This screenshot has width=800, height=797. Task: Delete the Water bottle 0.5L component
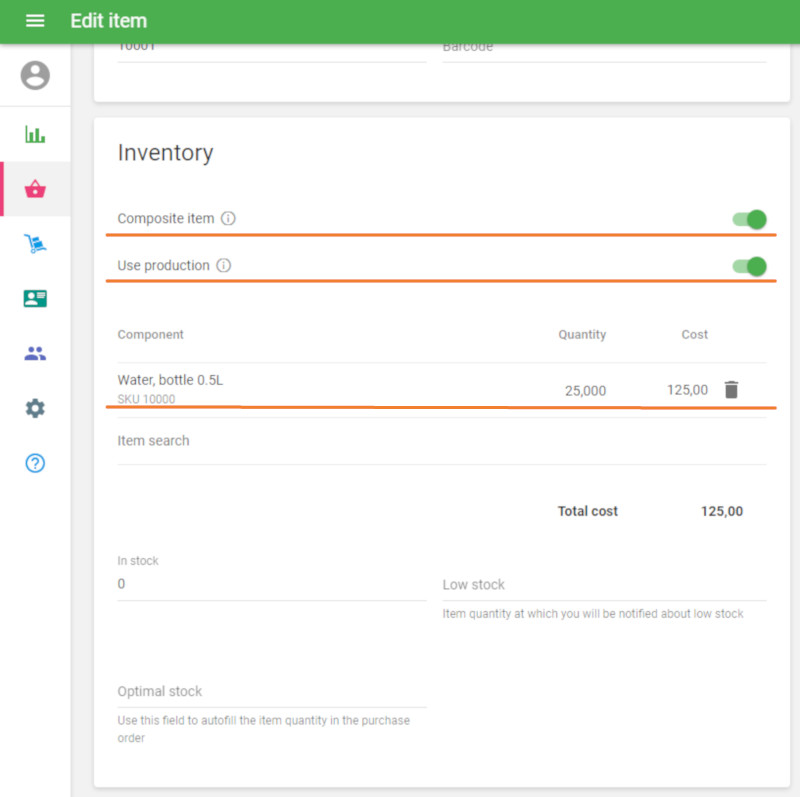pyautogui.click(x=731, y=390)
